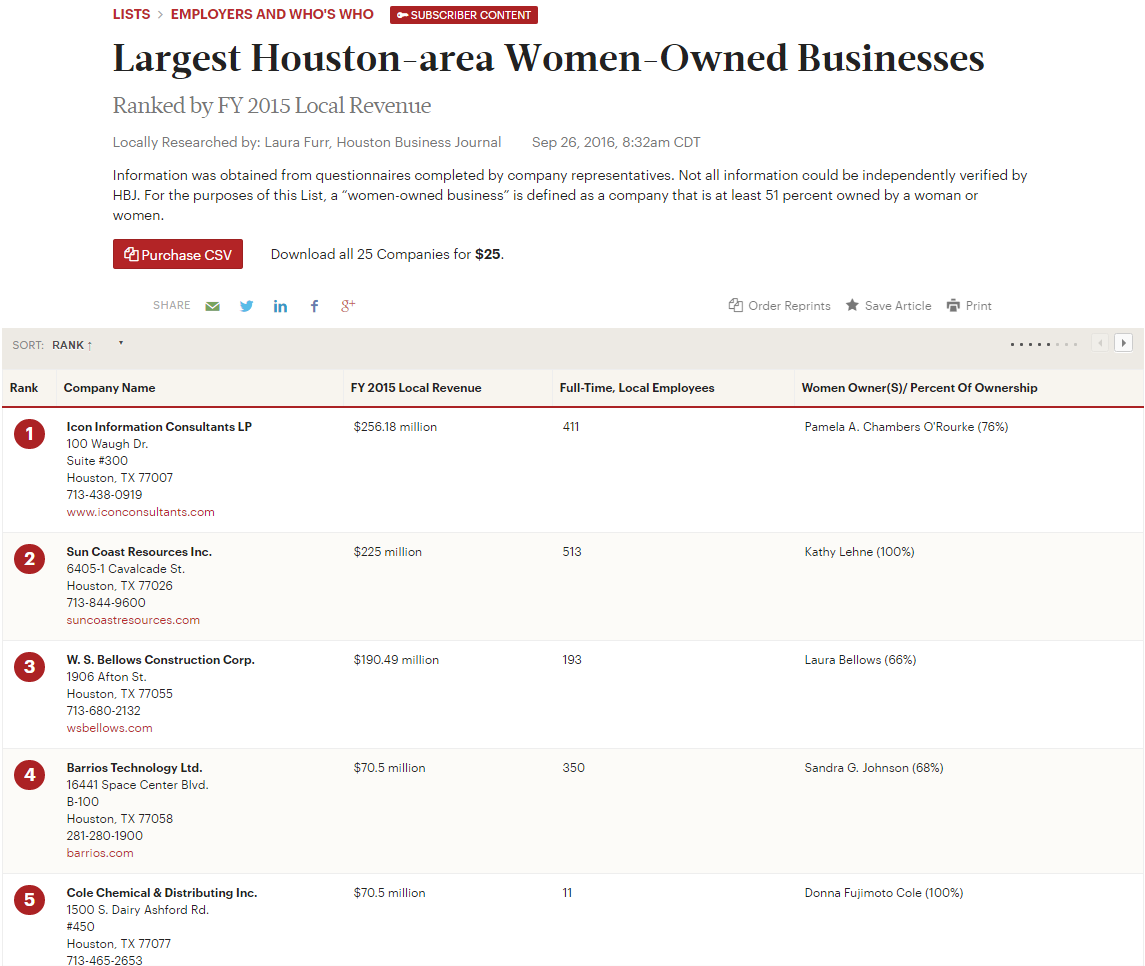This screenshot has width=1145, height=966.
Task: Select the rank 3 badge
Action: pos(29,667)
